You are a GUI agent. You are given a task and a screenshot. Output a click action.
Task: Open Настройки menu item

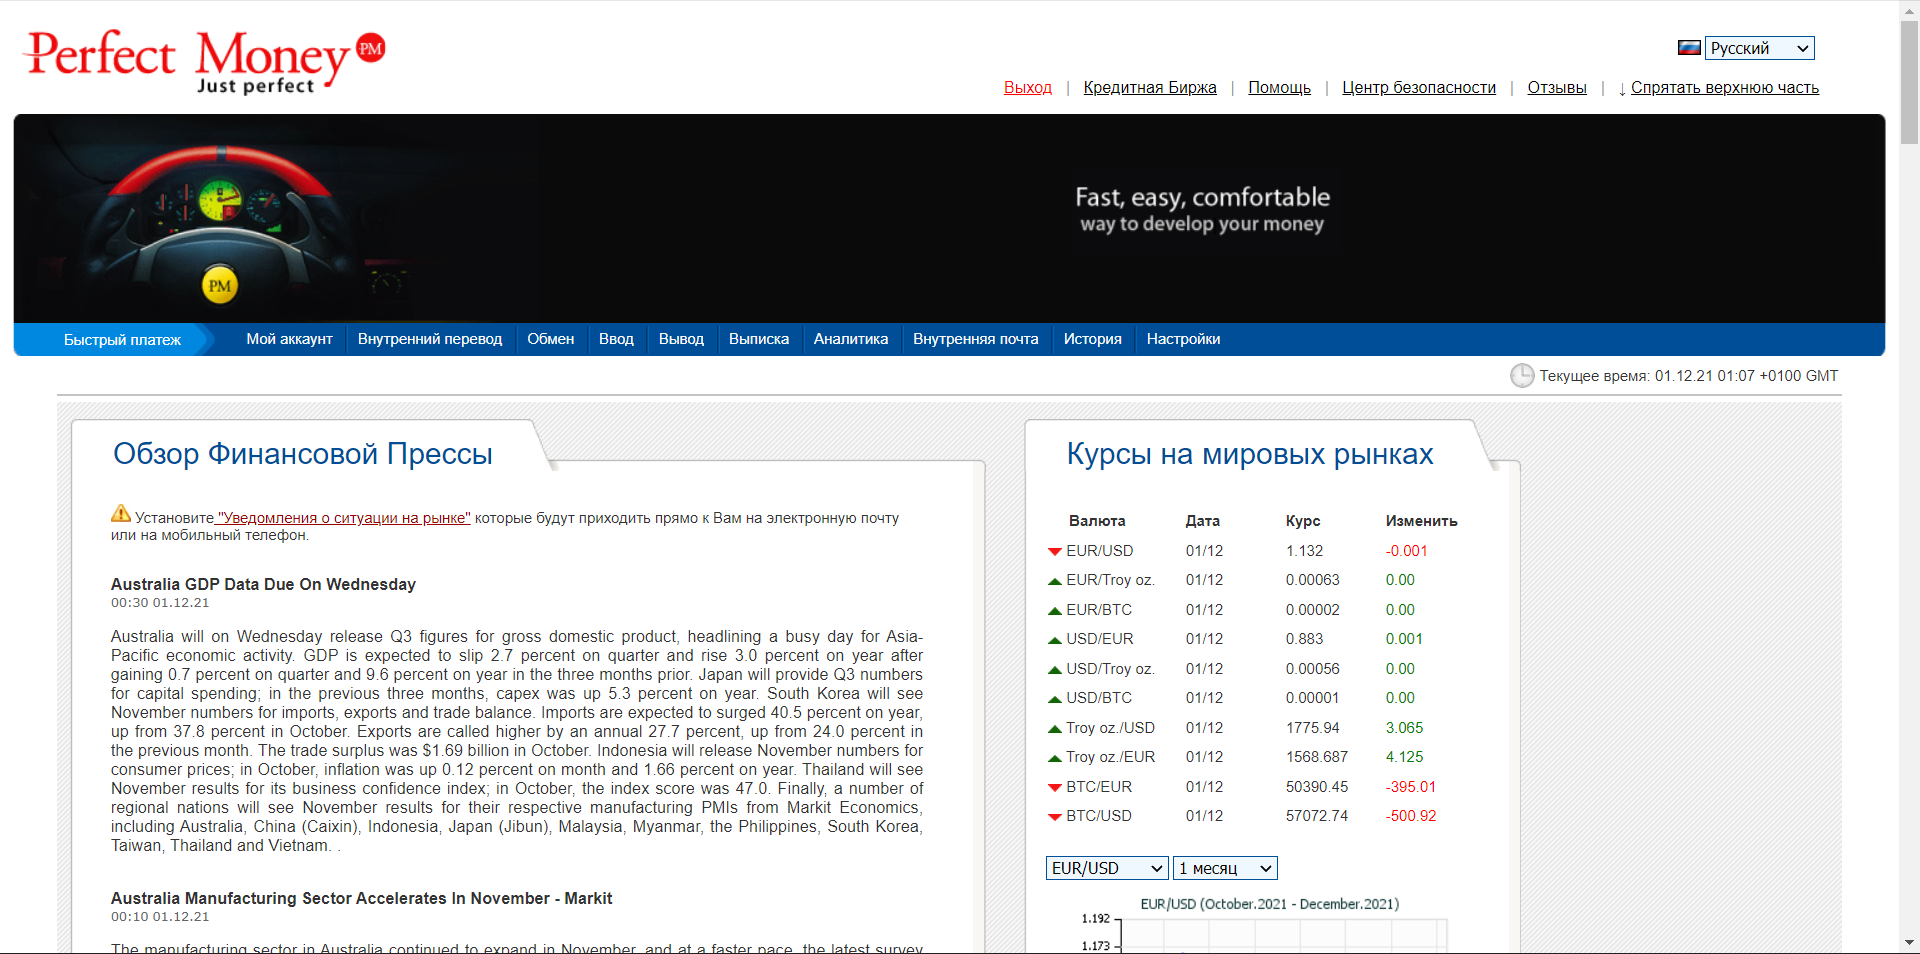pos(1184,339)
